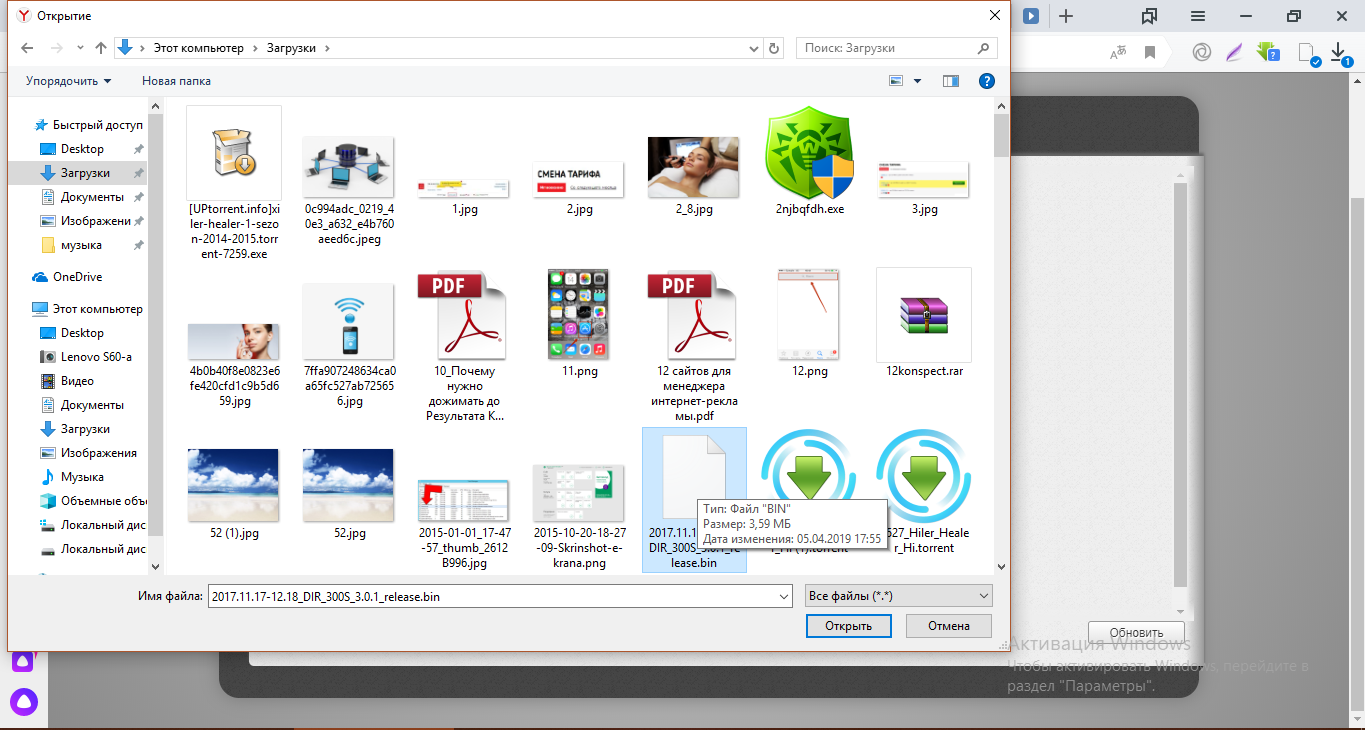
Task: Select the UPtorrent.info torrent-7259.exe installer file
Action: tap(234, 184)
